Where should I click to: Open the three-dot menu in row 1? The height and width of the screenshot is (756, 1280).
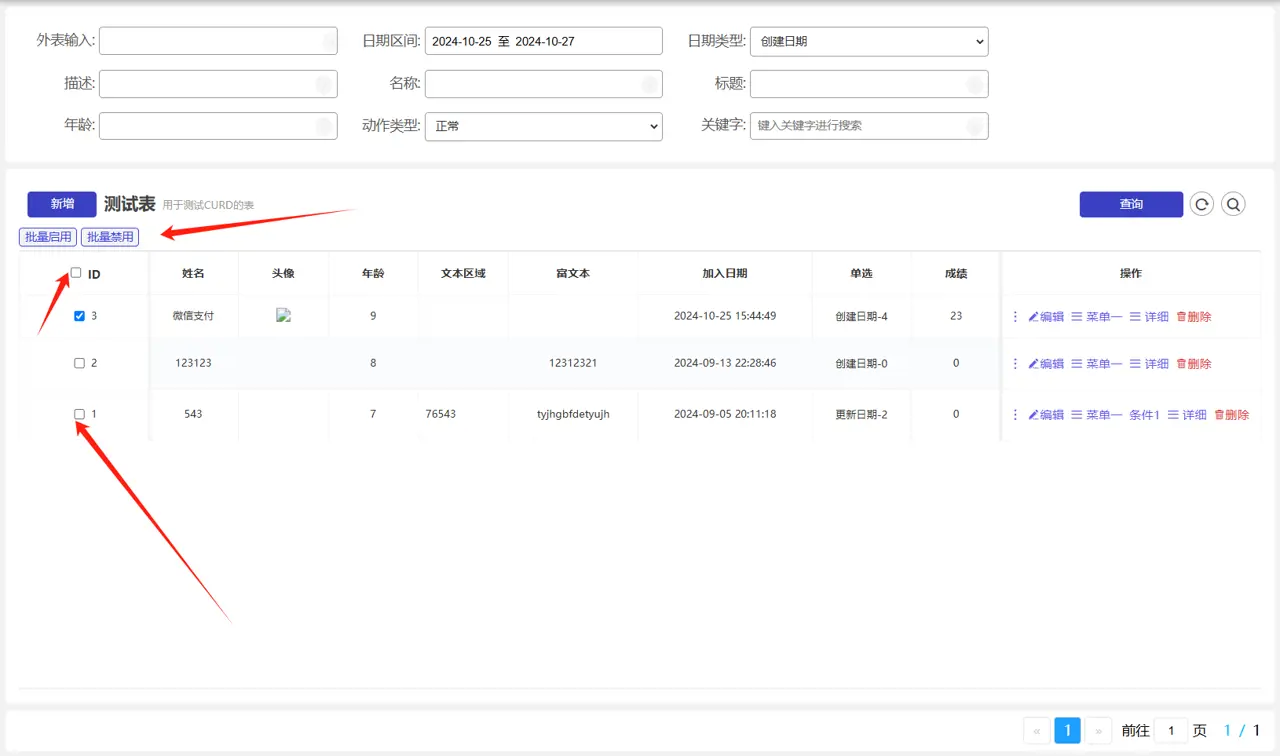tap(1015, 414)
